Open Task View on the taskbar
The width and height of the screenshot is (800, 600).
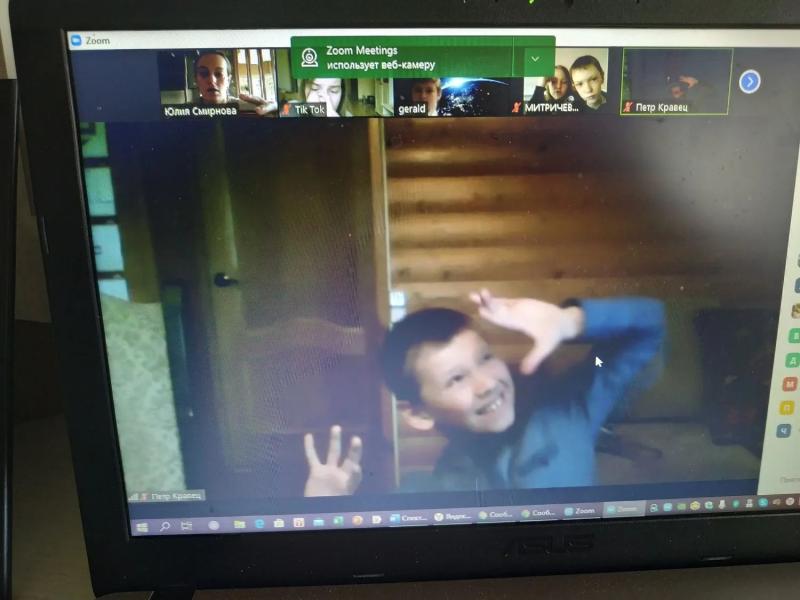(187, 526)
